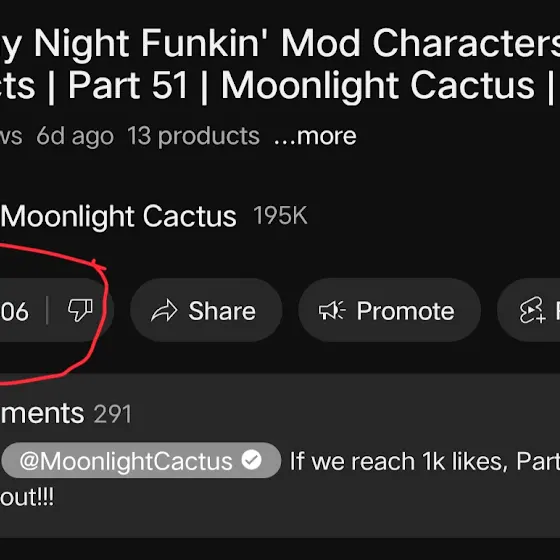This screenshot has height=560, width=560.
Task: Tap the Remix icon at right edge
Action: 532,310
